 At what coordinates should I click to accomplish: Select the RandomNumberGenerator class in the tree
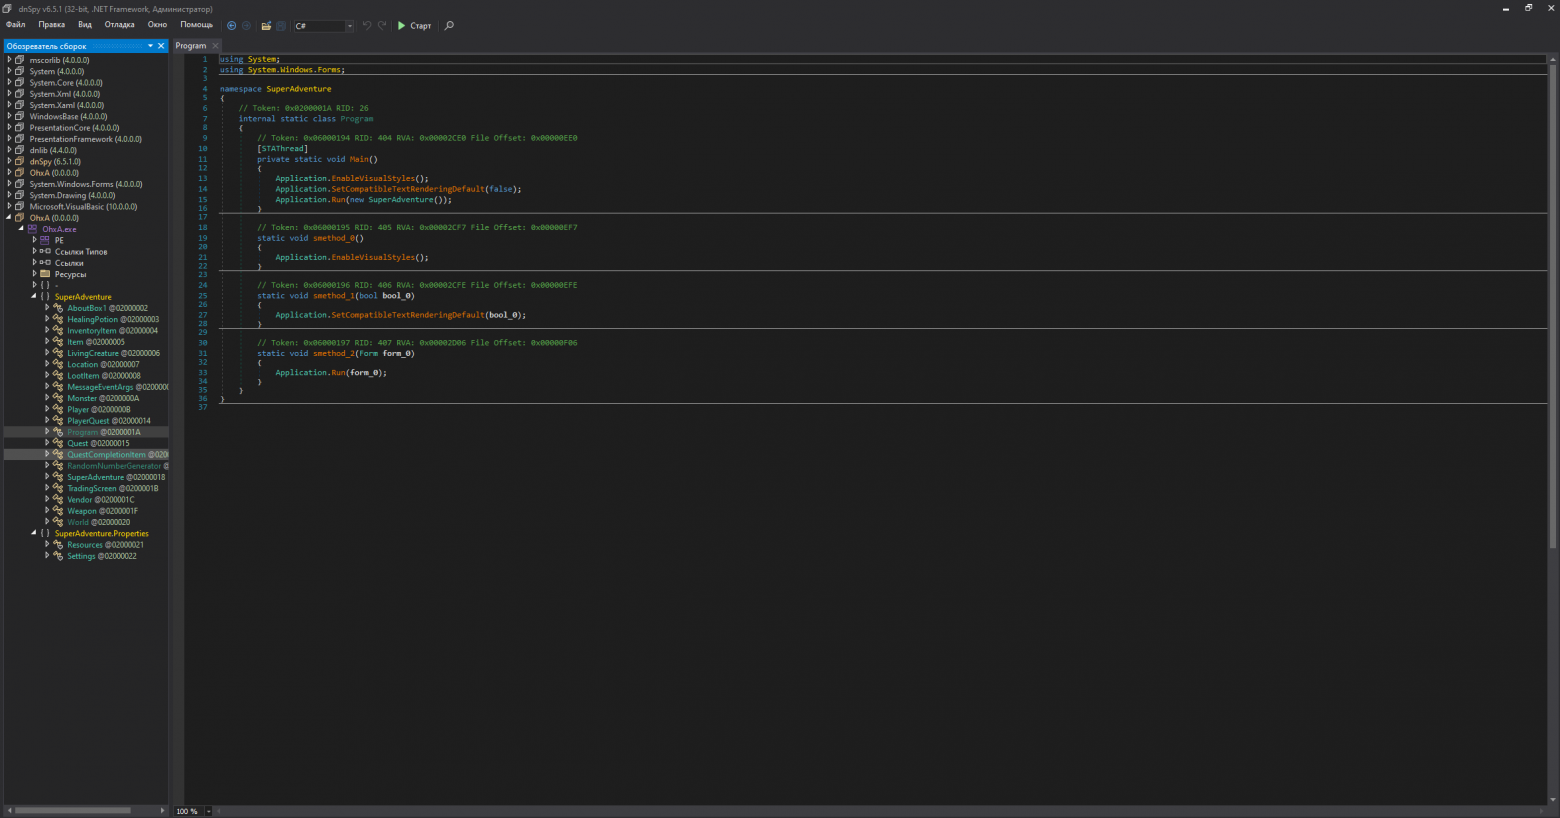117,466
